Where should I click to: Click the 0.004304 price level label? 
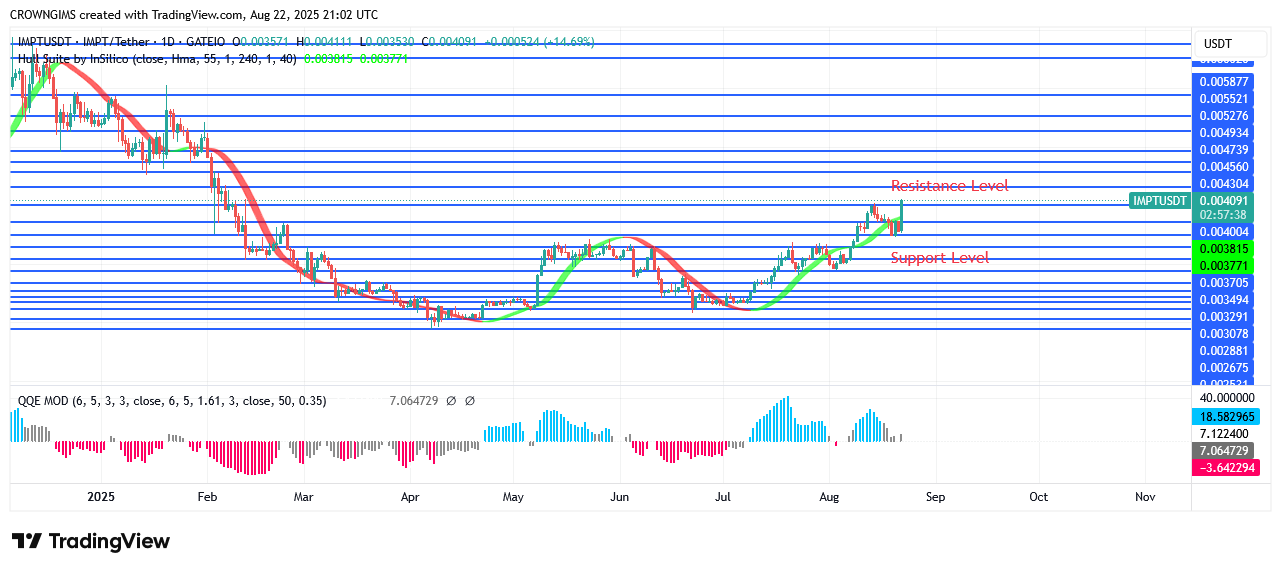[x=1224, y=184]
